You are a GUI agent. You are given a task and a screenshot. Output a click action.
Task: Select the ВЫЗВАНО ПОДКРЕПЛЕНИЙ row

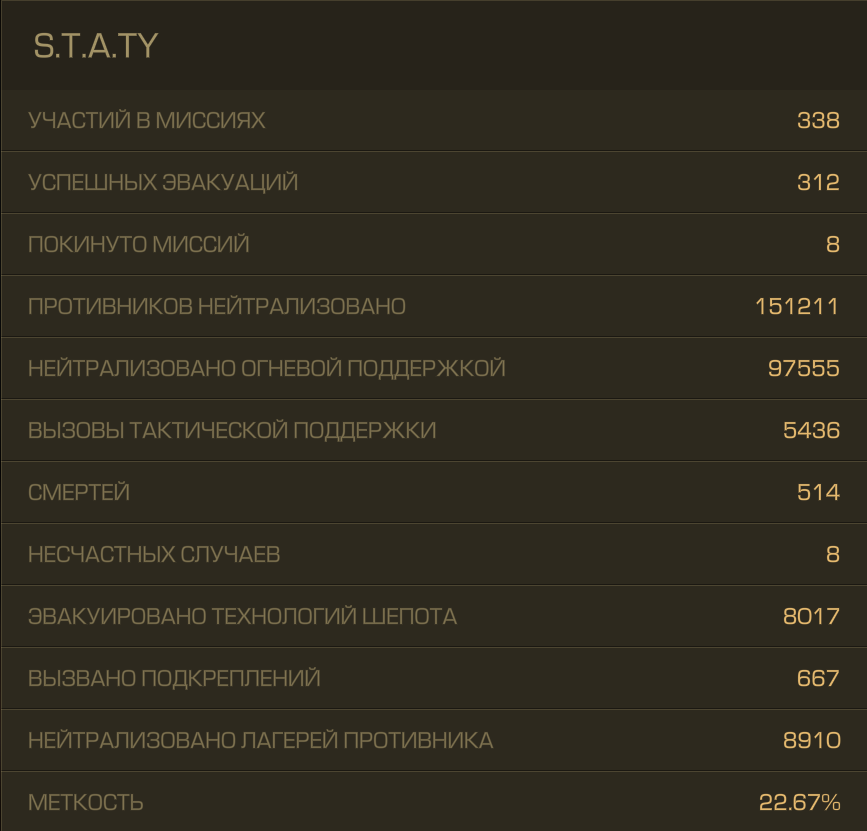(x=434, y=678)
